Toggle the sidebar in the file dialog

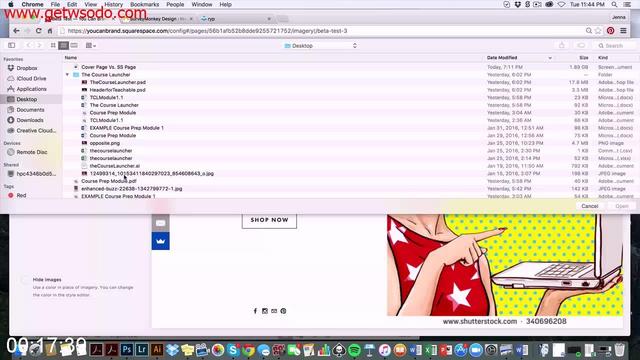click(11, 45)
